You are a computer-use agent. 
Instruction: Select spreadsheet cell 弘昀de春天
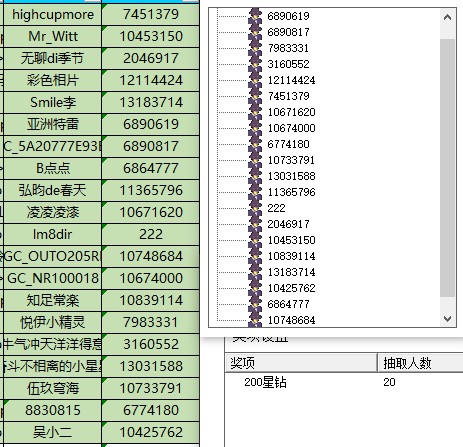click(53, 190)
